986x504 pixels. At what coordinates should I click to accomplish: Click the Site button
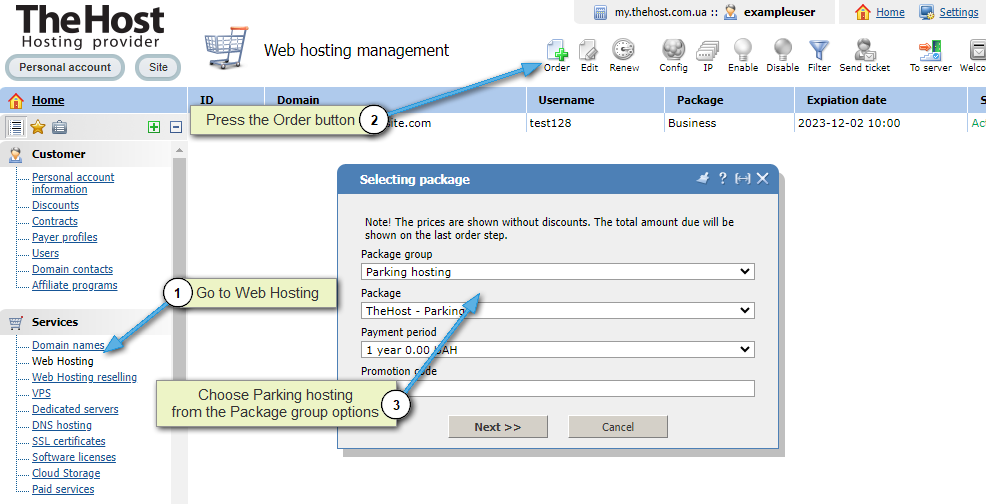pos(158,67)
